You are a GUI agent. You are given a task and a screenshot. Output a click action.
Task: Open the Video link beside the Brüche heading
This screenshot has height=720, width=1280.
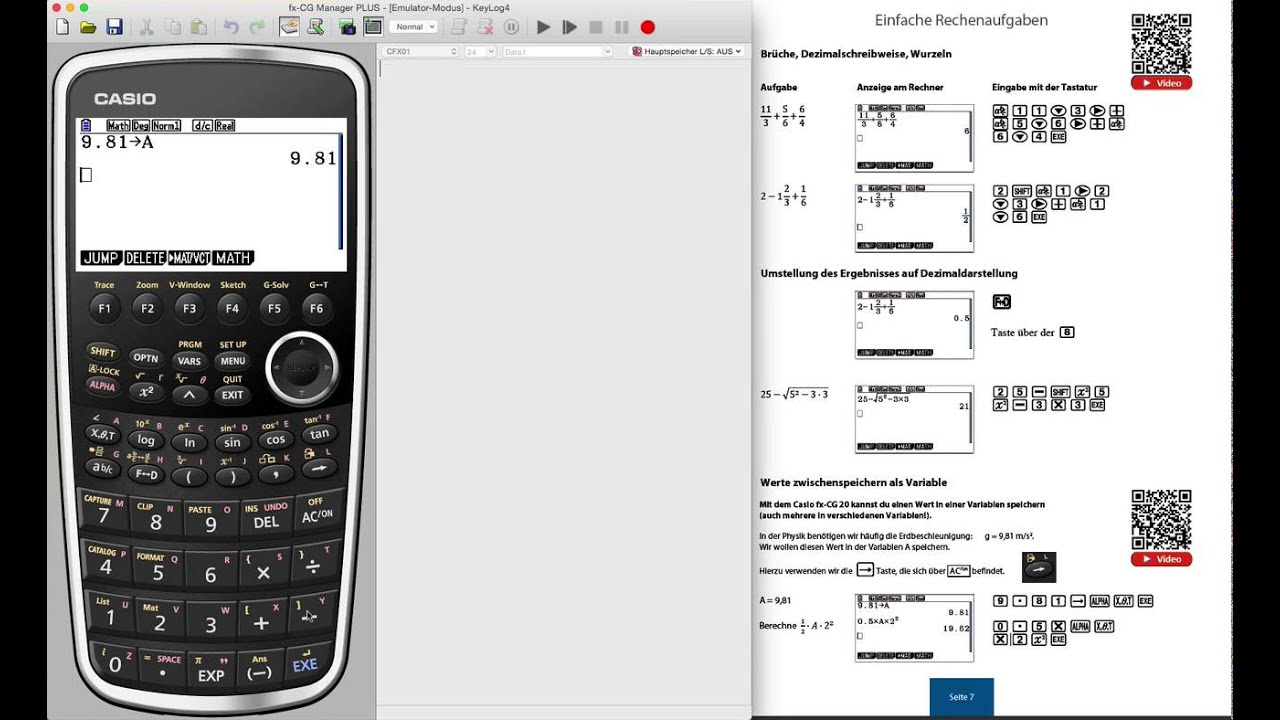tap(1161, 83)
